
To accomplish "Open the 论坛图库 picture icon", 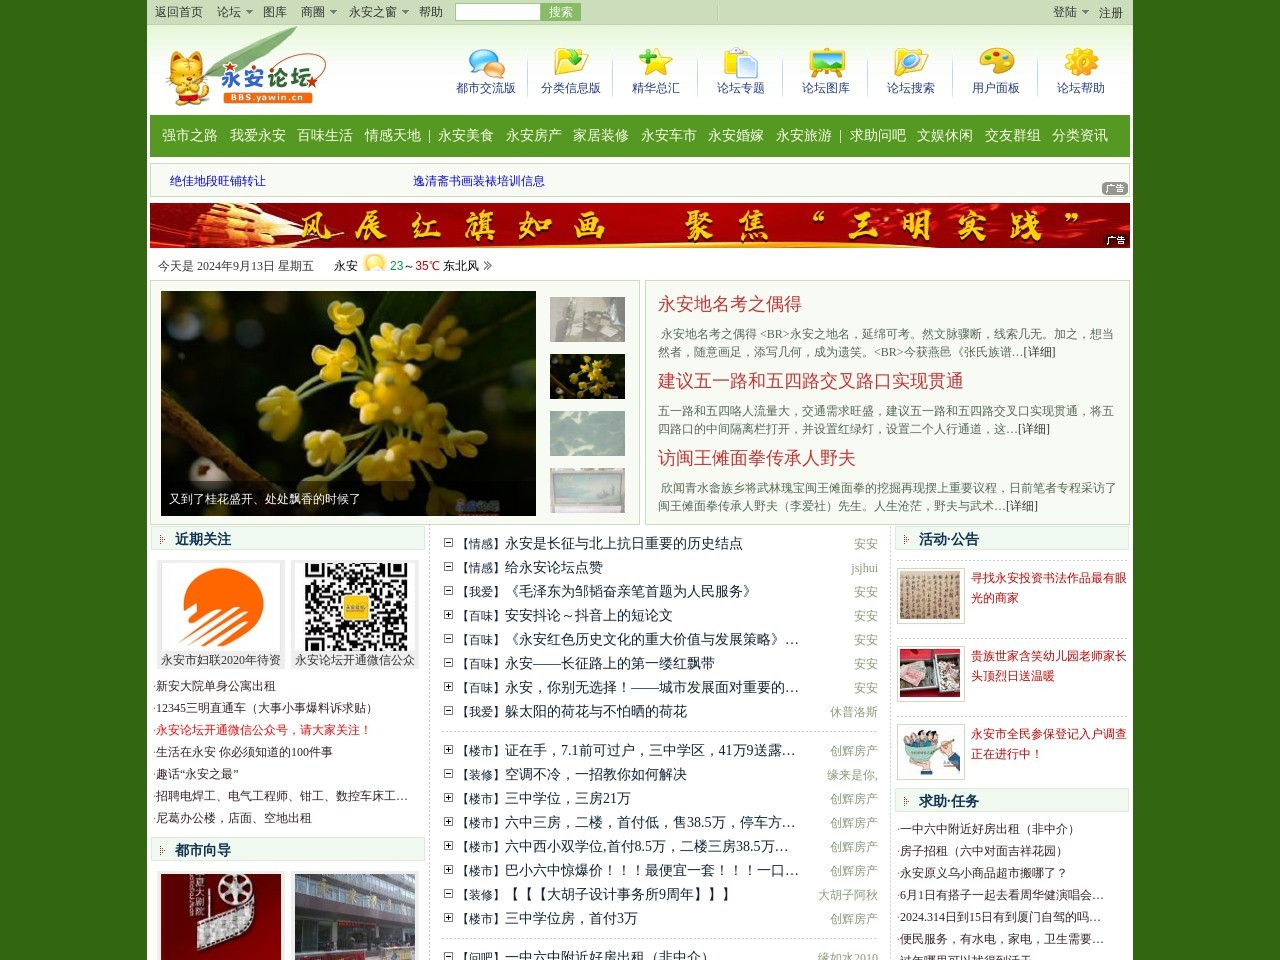I will tap(826, 63).
